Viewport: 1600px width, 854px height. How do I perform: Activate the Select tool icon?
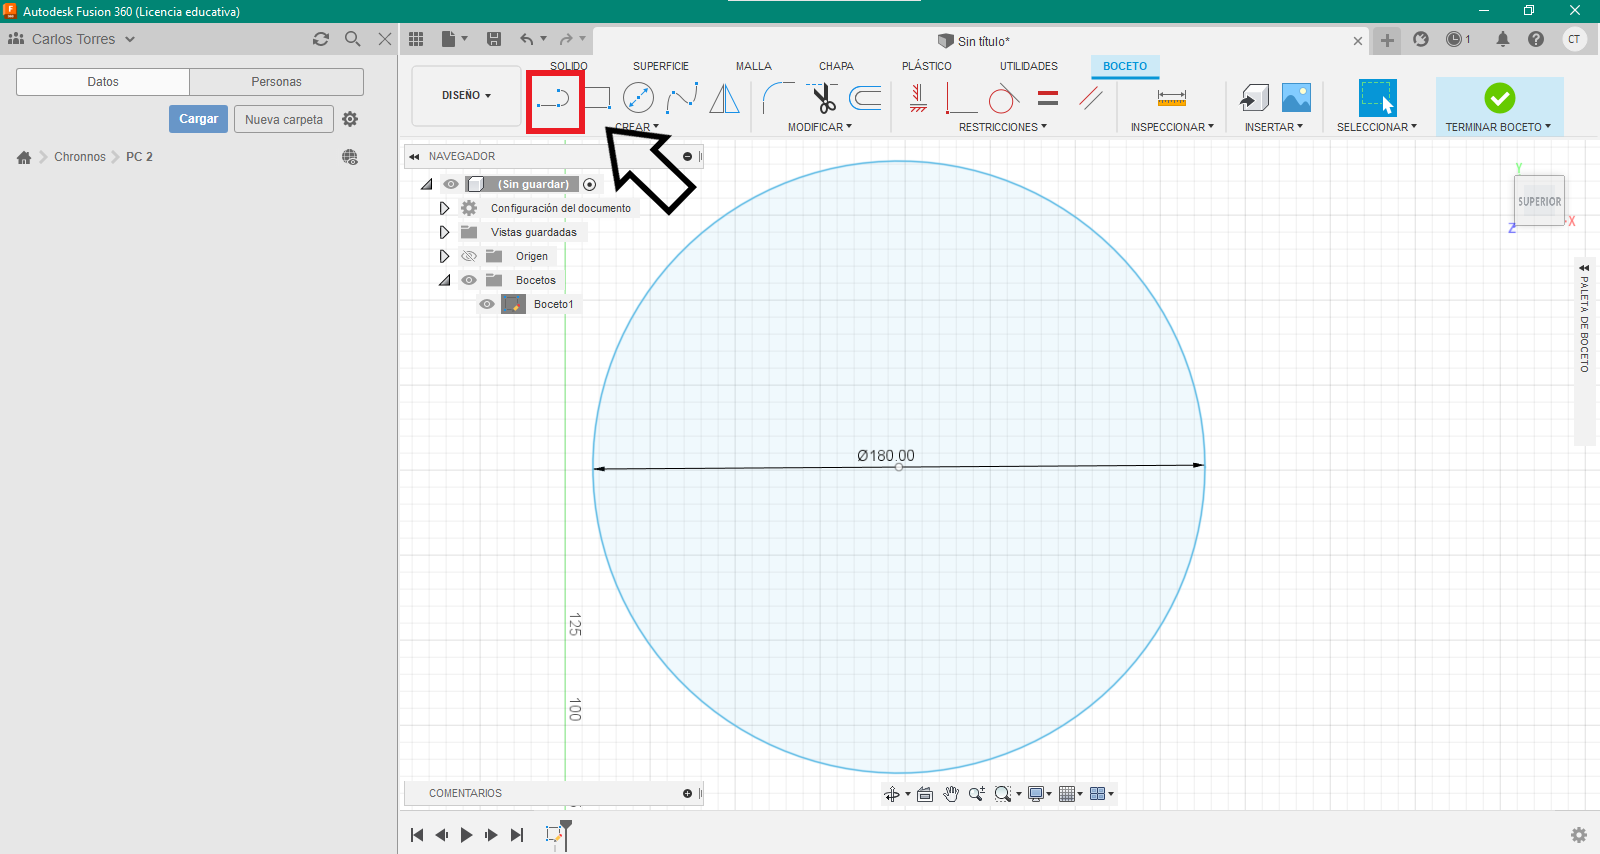1378,98
